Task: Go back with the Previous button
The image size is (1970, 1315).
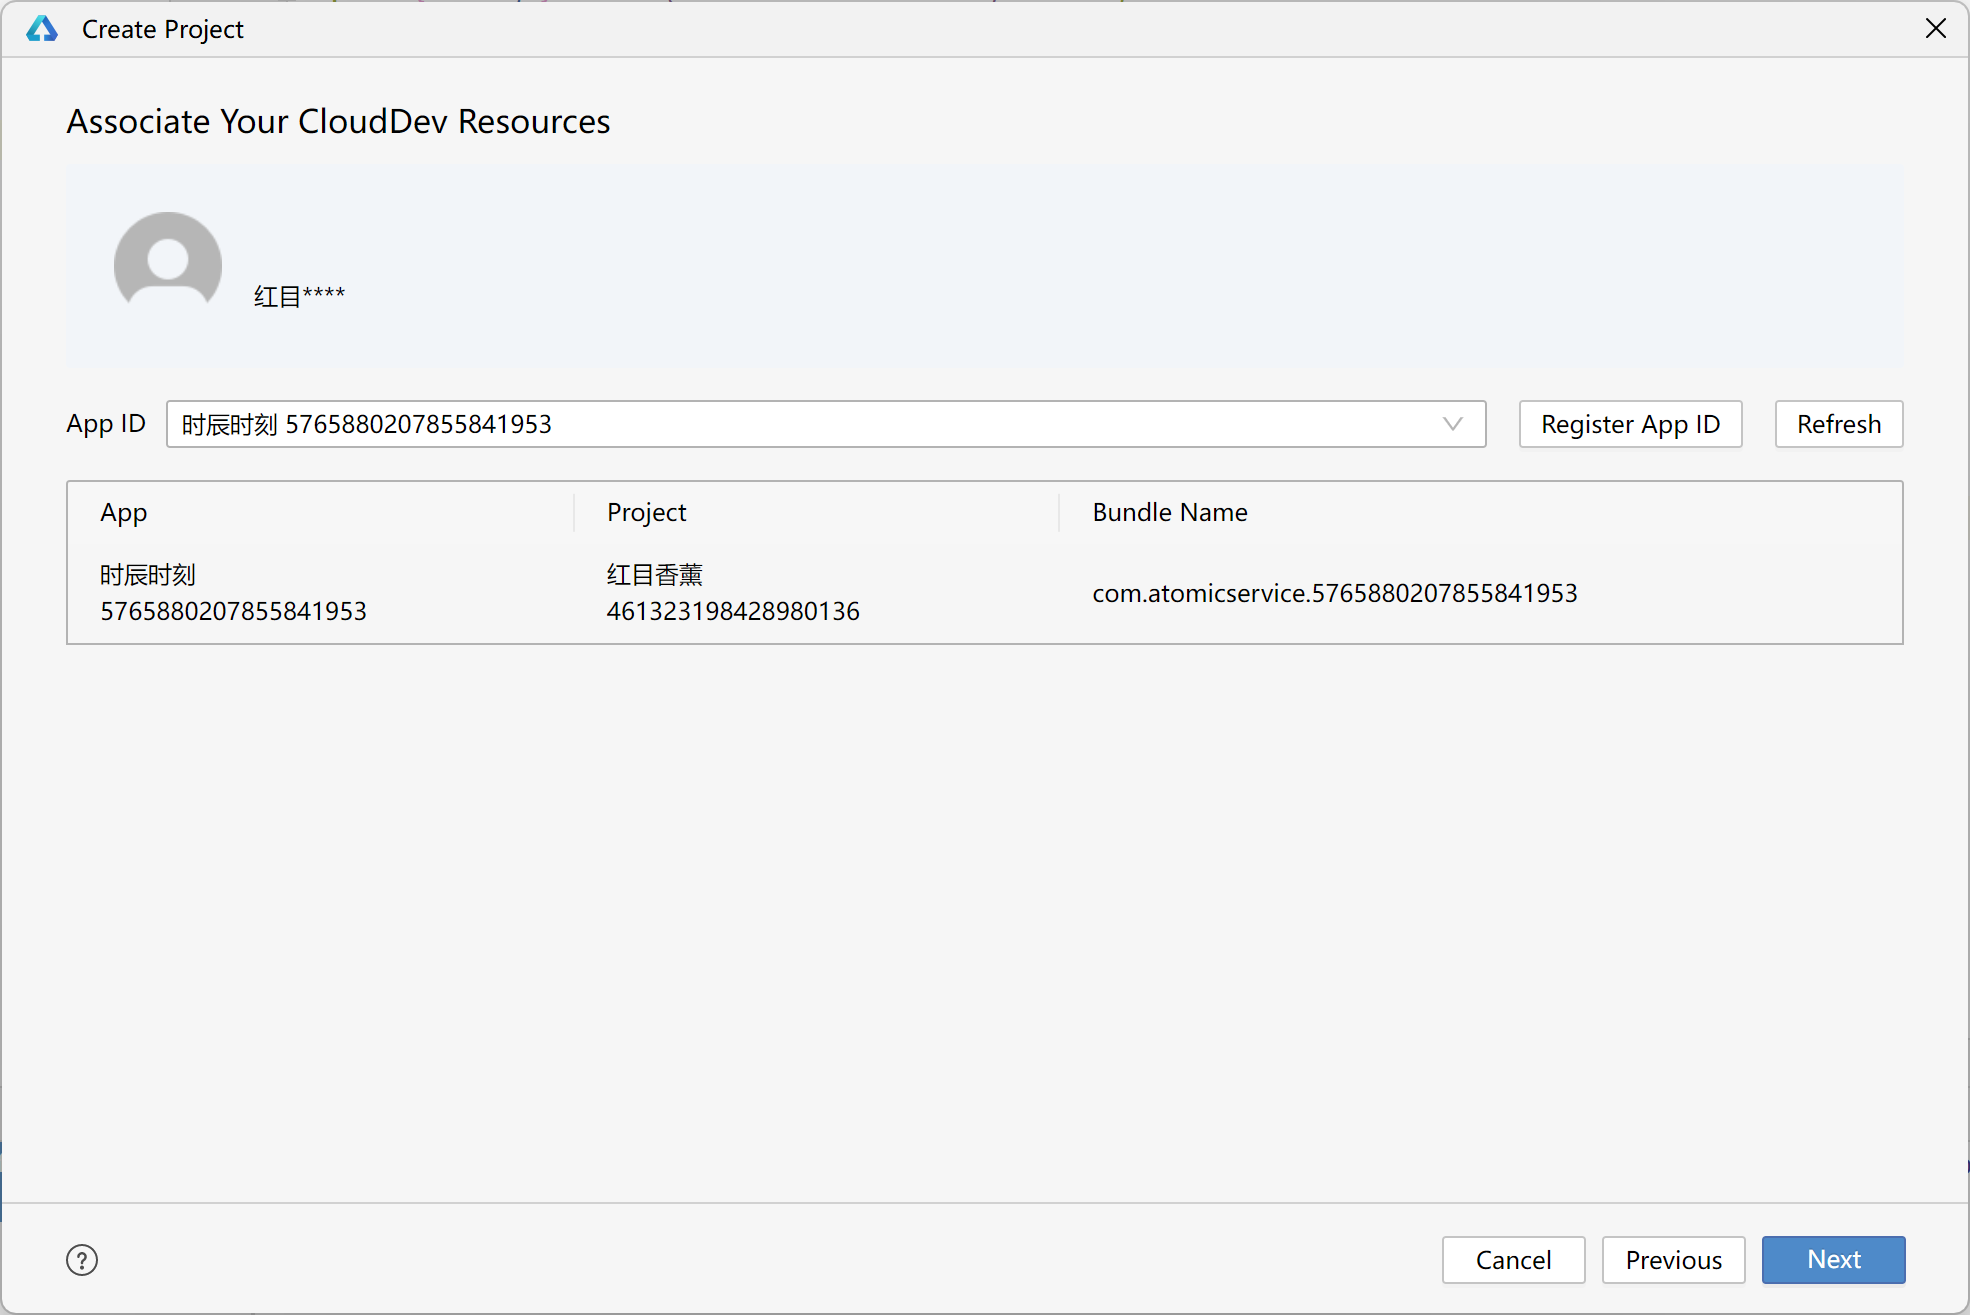Action: (1673, 1260)
